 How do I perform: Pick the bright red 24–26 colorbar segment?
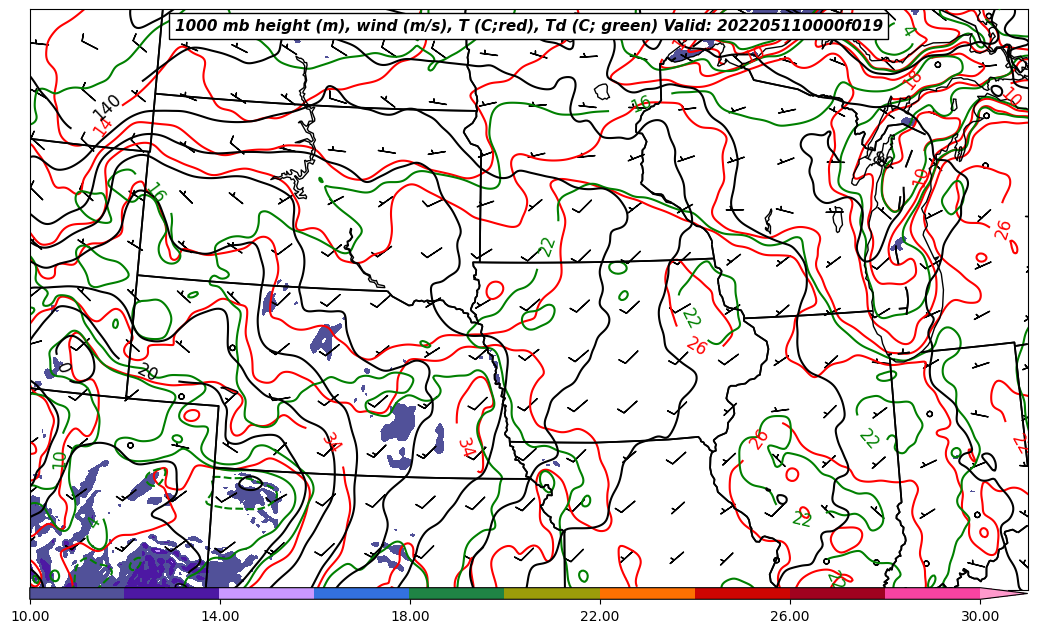(x=742, y=593)
